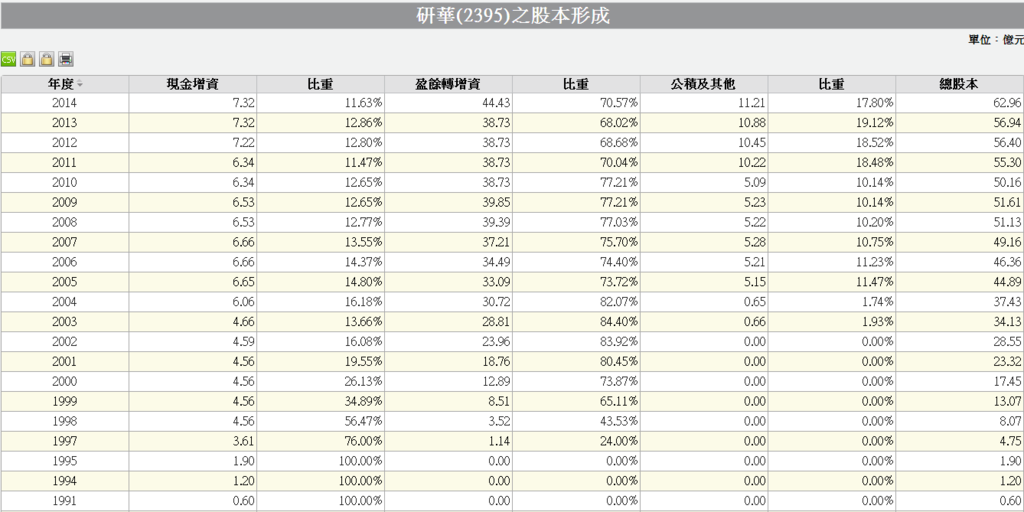Sort by the 盈餘轉增資 column header
Screen dimensions: 1024x512
tap(448, 84)
